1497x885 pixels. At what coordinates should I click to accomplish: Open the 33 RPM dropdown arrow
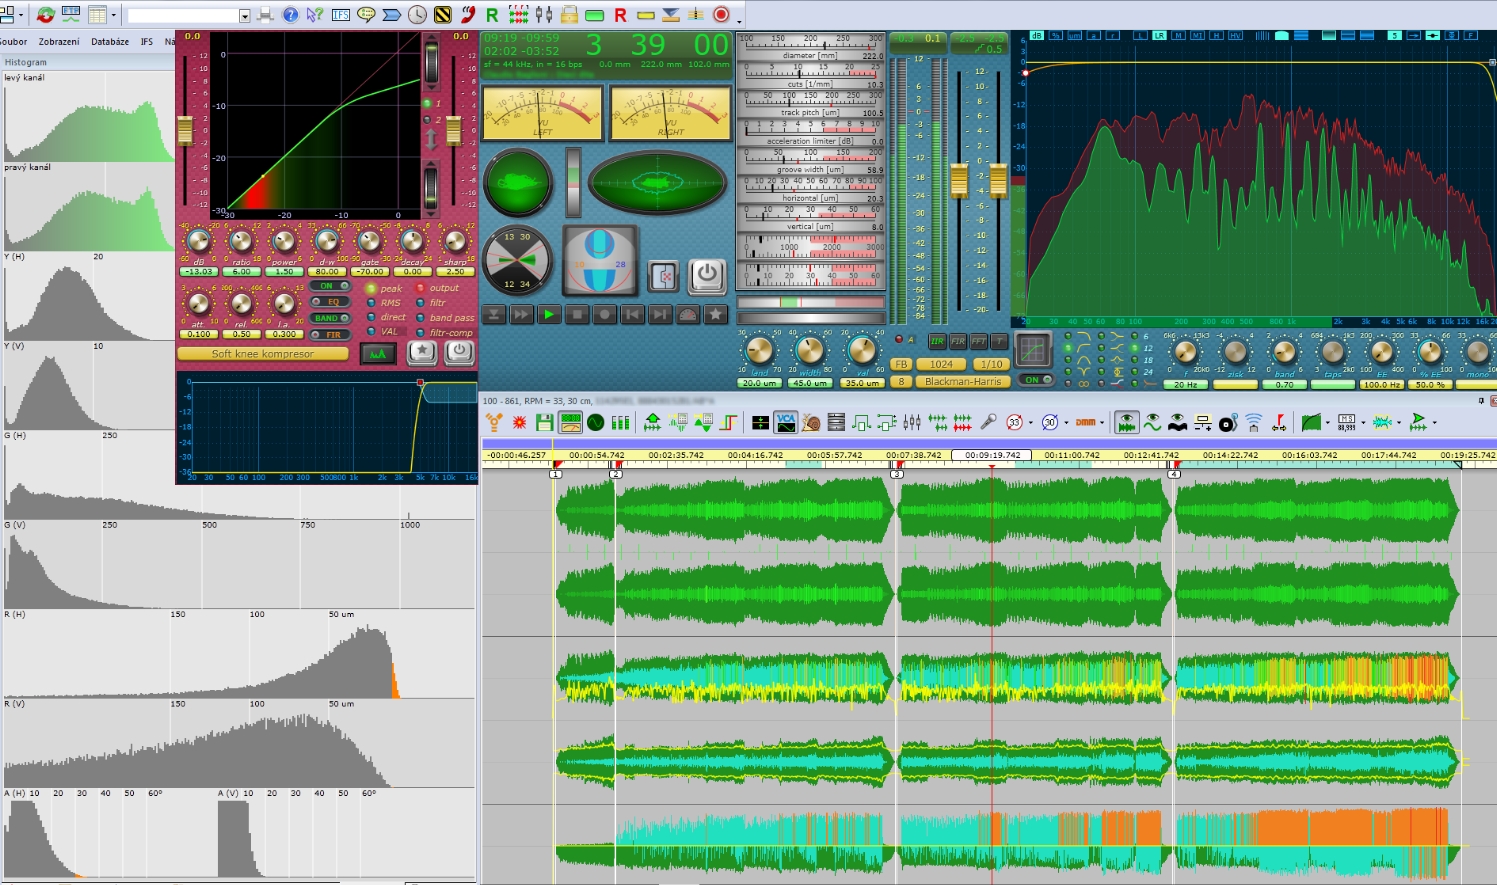1030,422
